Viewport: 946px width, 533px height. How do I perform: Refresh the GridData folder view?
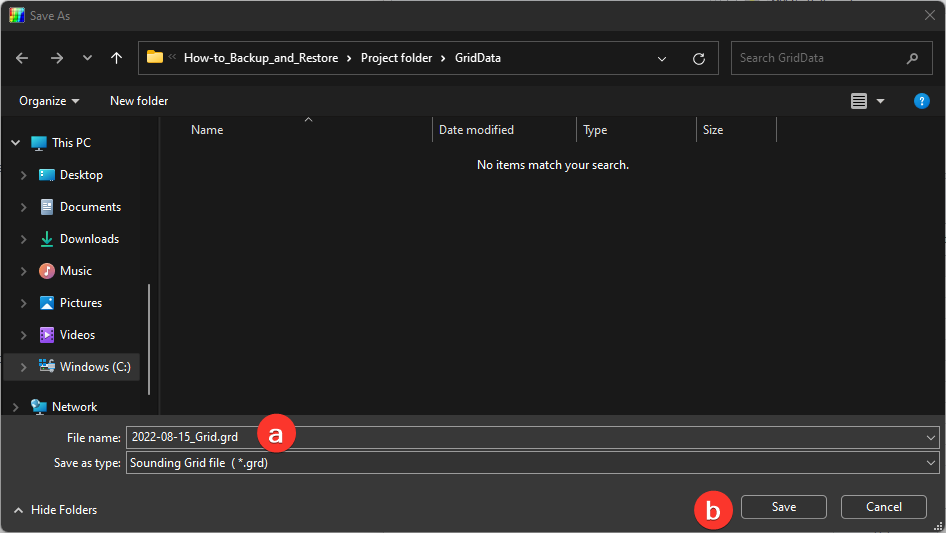[x=699, y=58]
